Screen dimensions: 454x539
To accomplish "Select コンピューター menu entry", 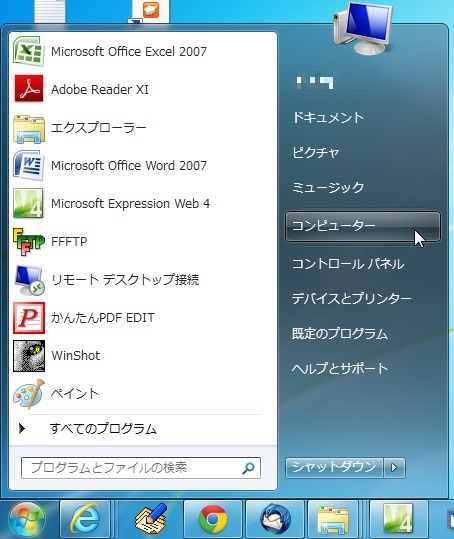I will tap(363, 226).
